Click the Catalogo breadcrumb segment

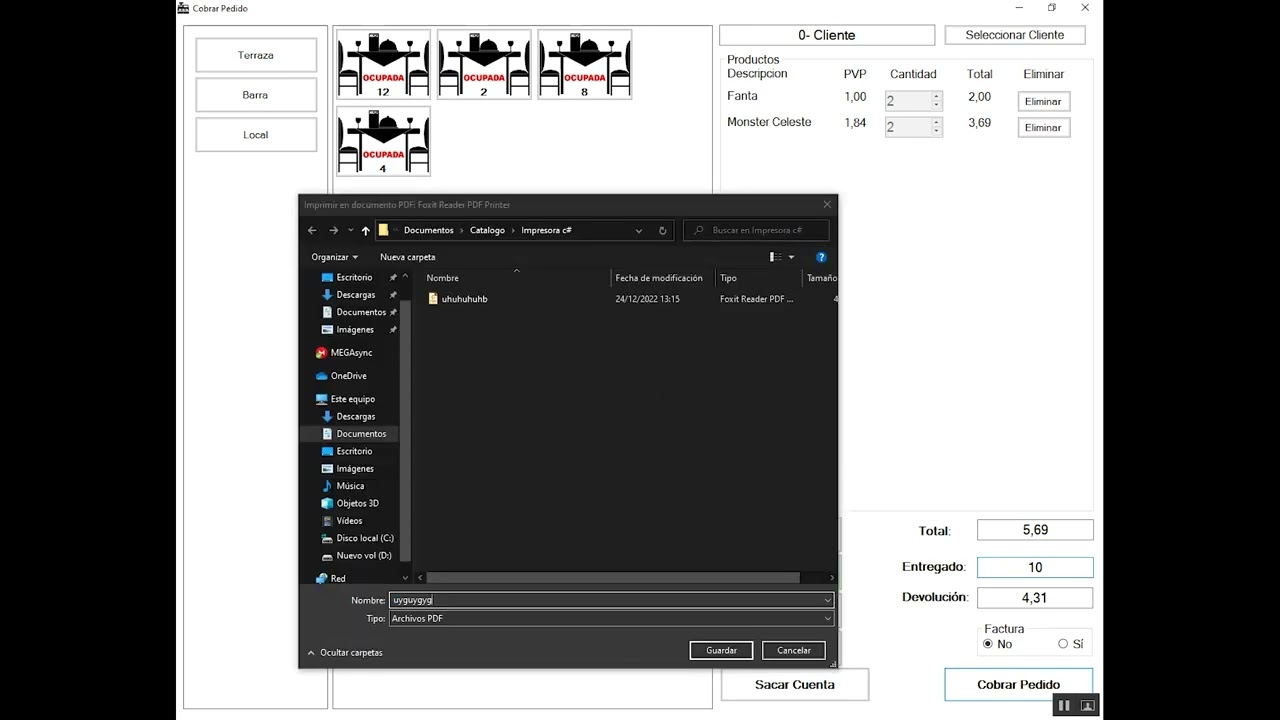[x=488, y=230]
